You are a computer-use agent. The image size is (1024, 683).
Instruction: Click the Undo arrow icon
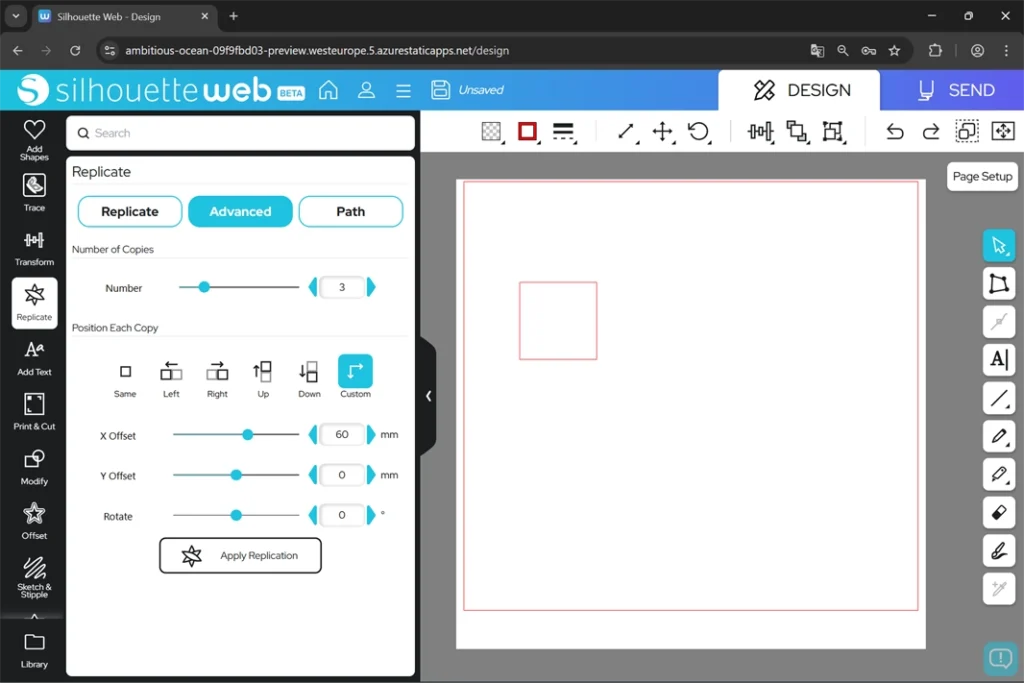pyautogui.click(x=894, y=132)
